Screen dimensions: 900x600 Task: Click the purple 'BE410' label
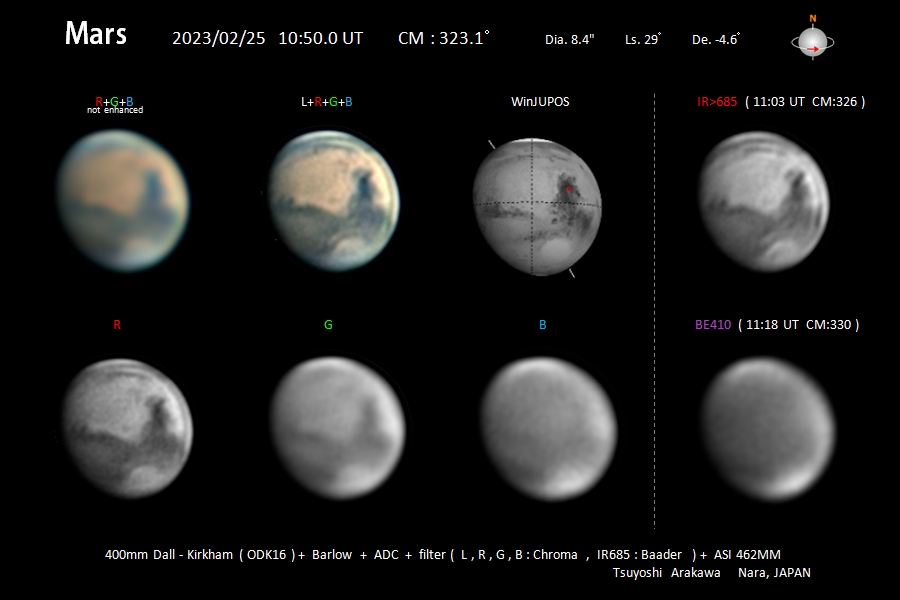click(x=713, y=325)
